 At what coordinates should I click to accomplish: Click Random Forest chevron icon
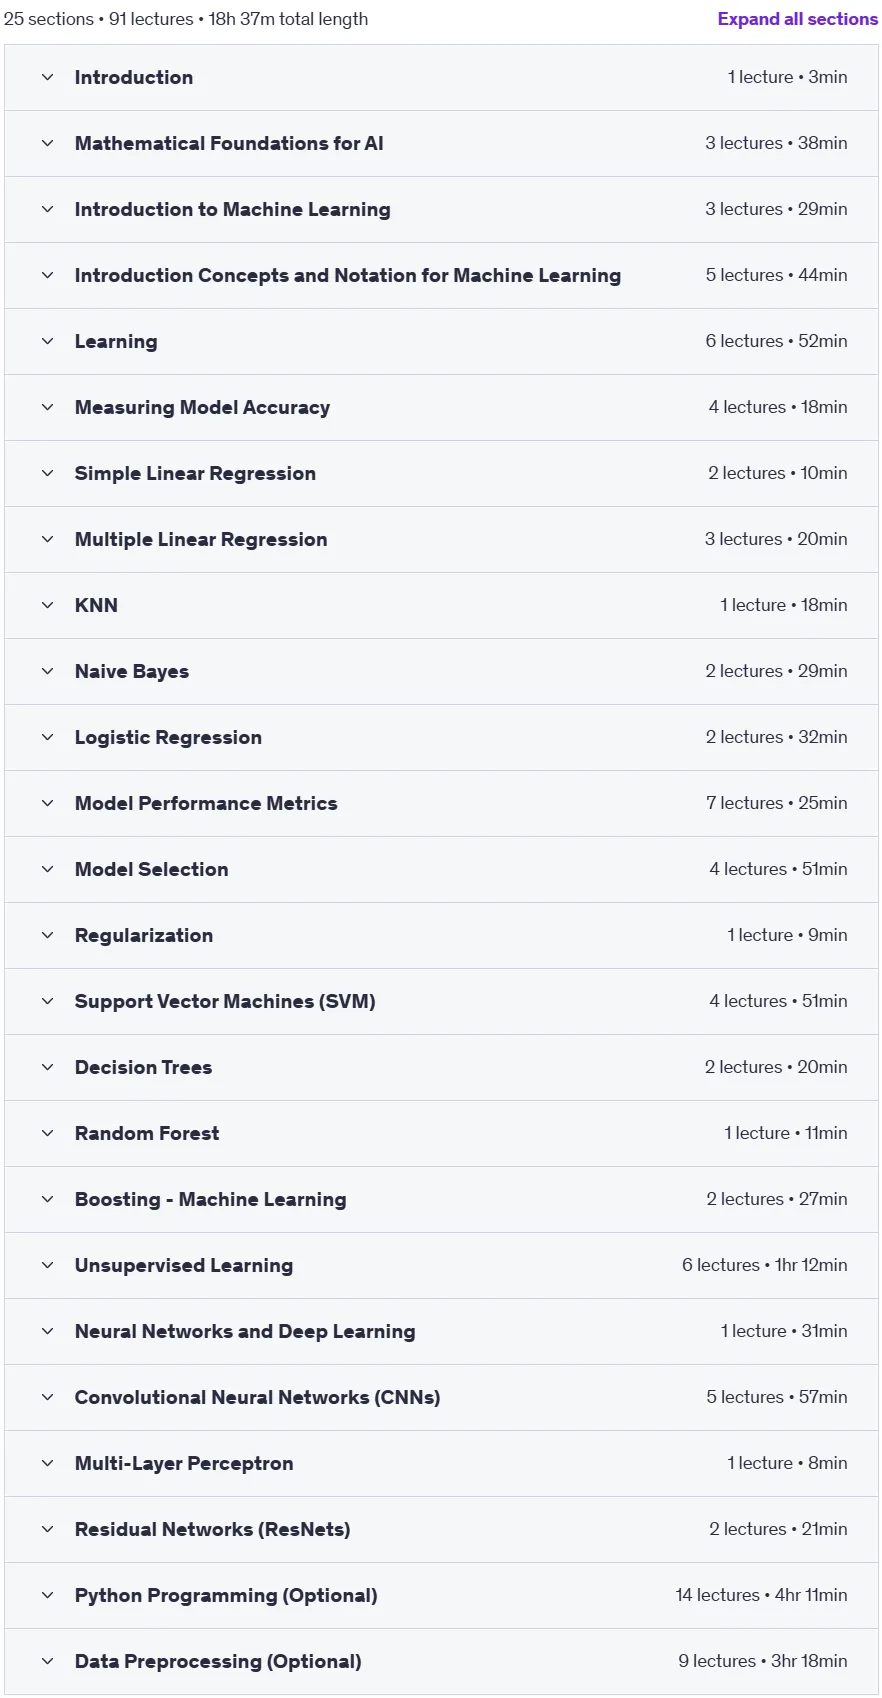[47, 1133]
